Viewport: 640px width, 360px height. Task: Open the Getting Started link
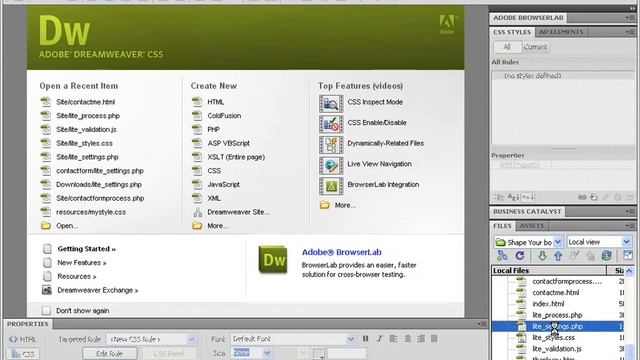click(86, 249)
